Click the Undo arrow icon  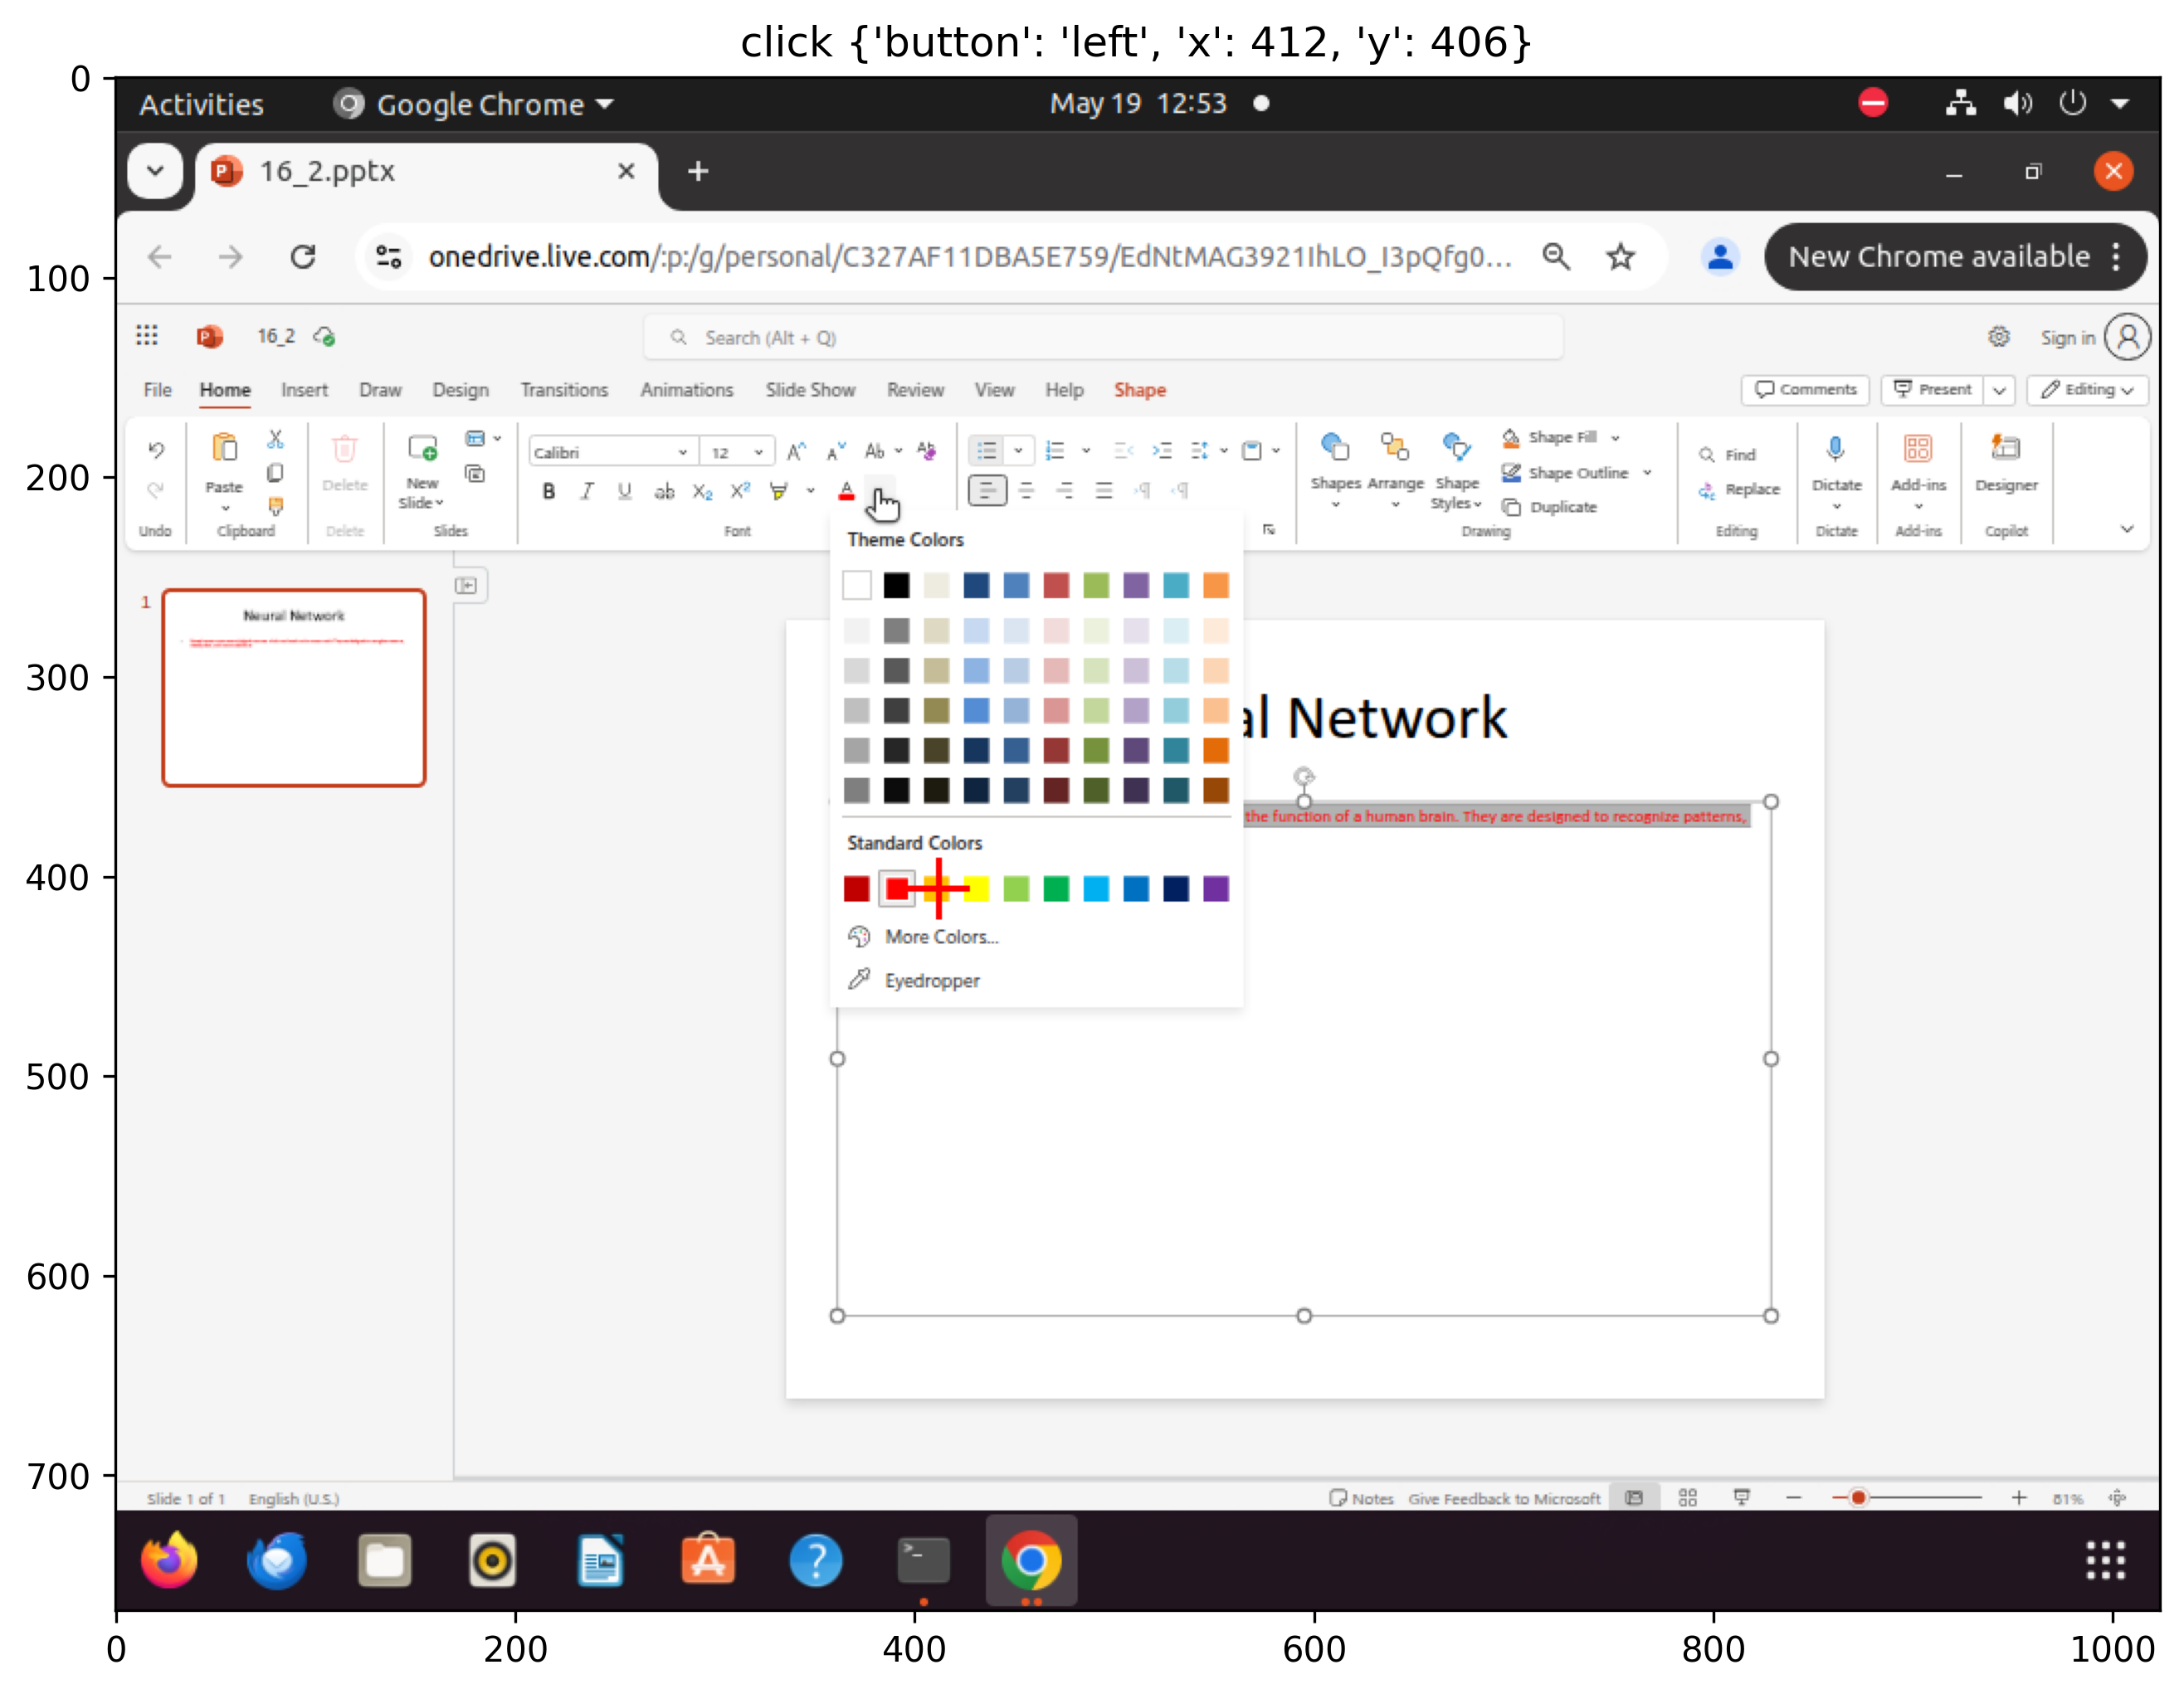(x=156, y=450)
